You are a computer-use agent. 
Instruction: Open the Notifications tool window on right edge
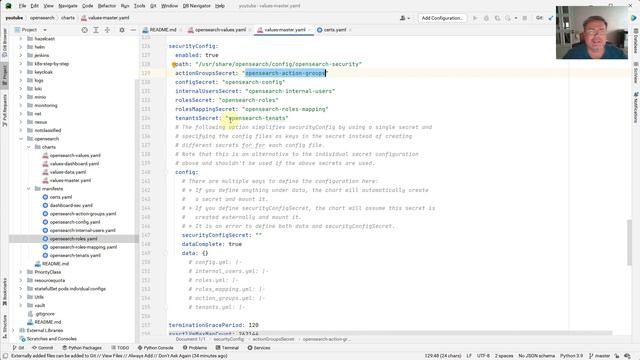click(636, 107)
